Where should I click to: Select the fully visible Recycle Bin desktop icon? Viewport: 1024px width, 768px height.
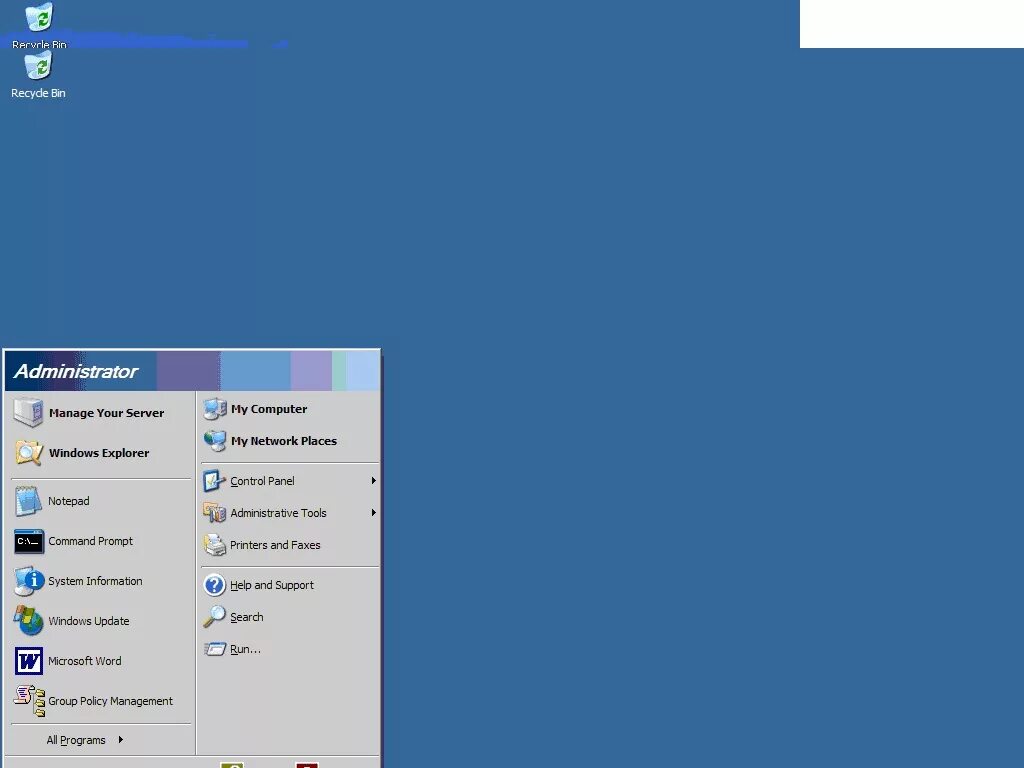coord(38,76)
